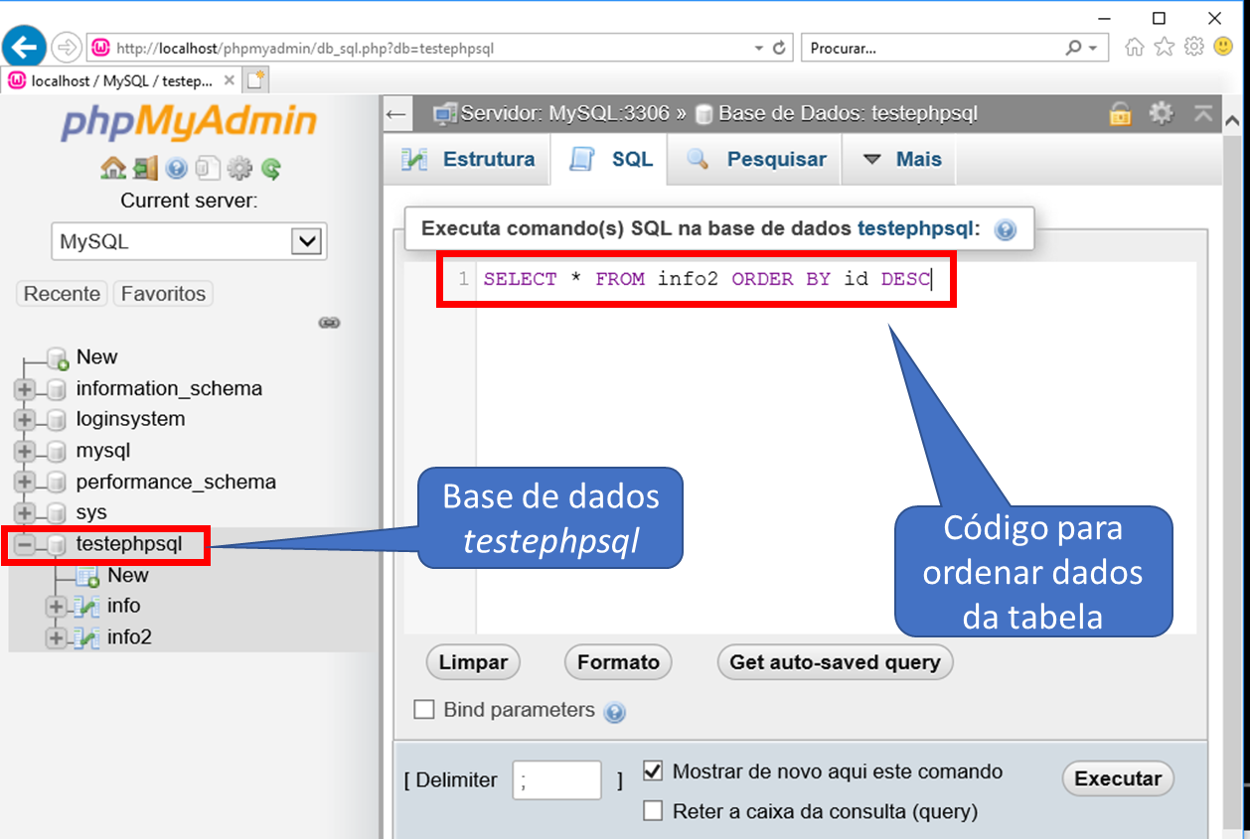
Task: Uncheck Mostrar de novo aqui este comando
Action: click(653, 772)
